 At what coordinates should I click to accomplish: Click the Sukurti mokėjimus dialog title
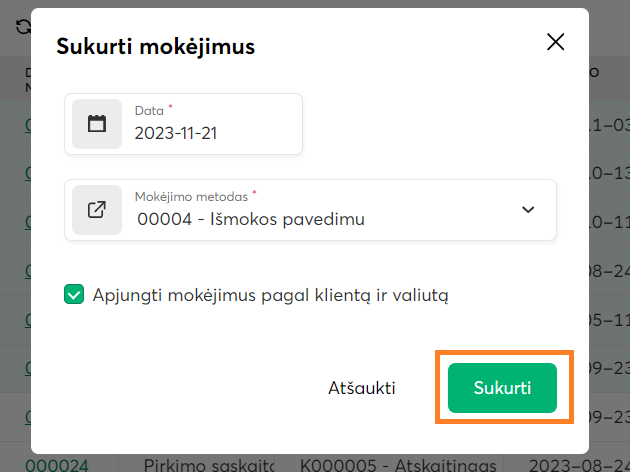coord(155,46)
